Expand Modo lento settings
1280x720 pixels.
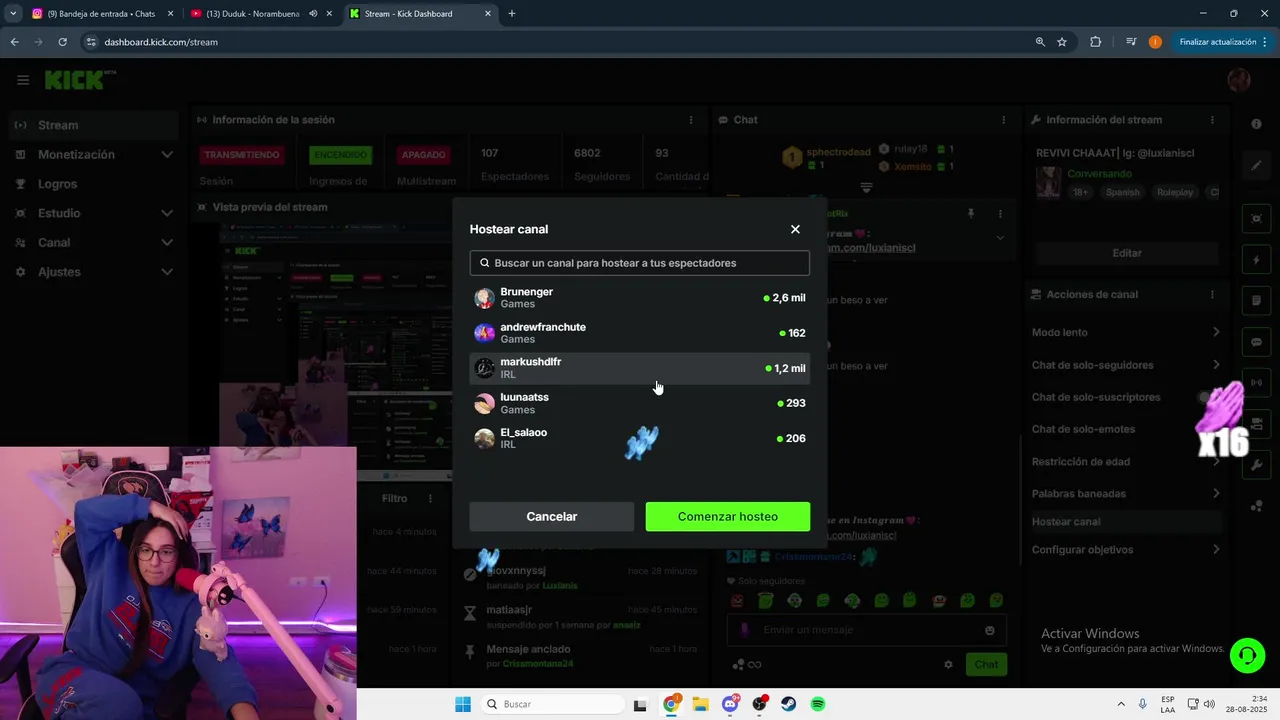(x=1126, y=332)
